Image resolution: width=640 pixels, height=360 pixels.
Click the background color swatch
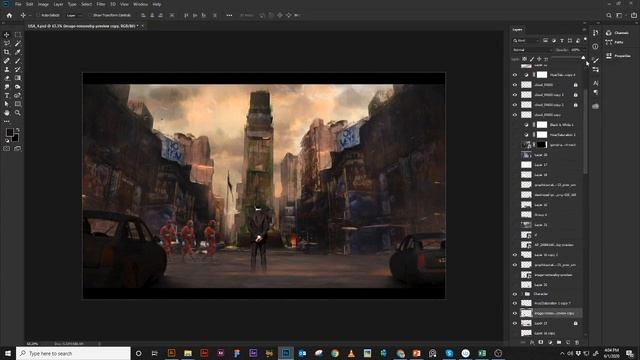click(16, 138)
